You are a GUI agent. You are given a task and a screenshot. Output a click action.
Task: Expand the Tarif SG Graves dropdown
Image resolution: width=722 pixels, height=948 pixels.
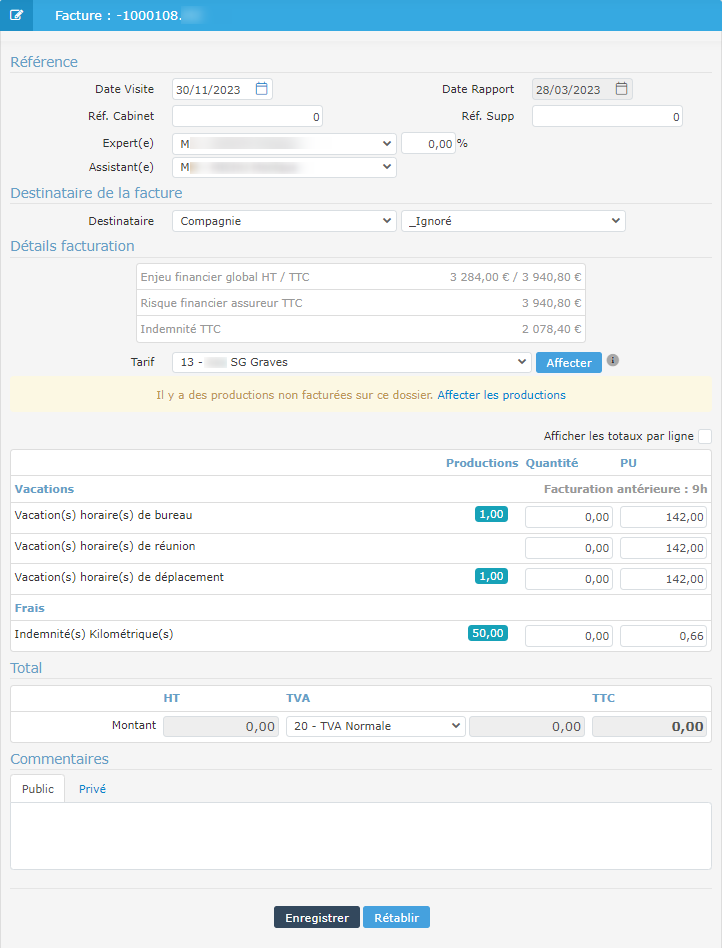point(351,362)
